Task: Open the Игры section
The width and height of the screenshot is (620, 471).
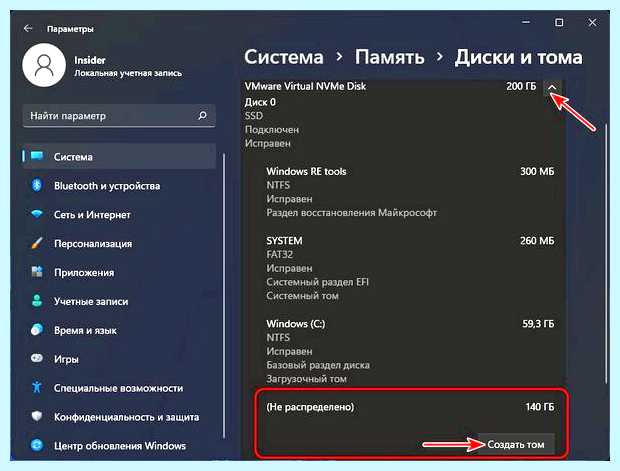Action: (x=119, y=359)
